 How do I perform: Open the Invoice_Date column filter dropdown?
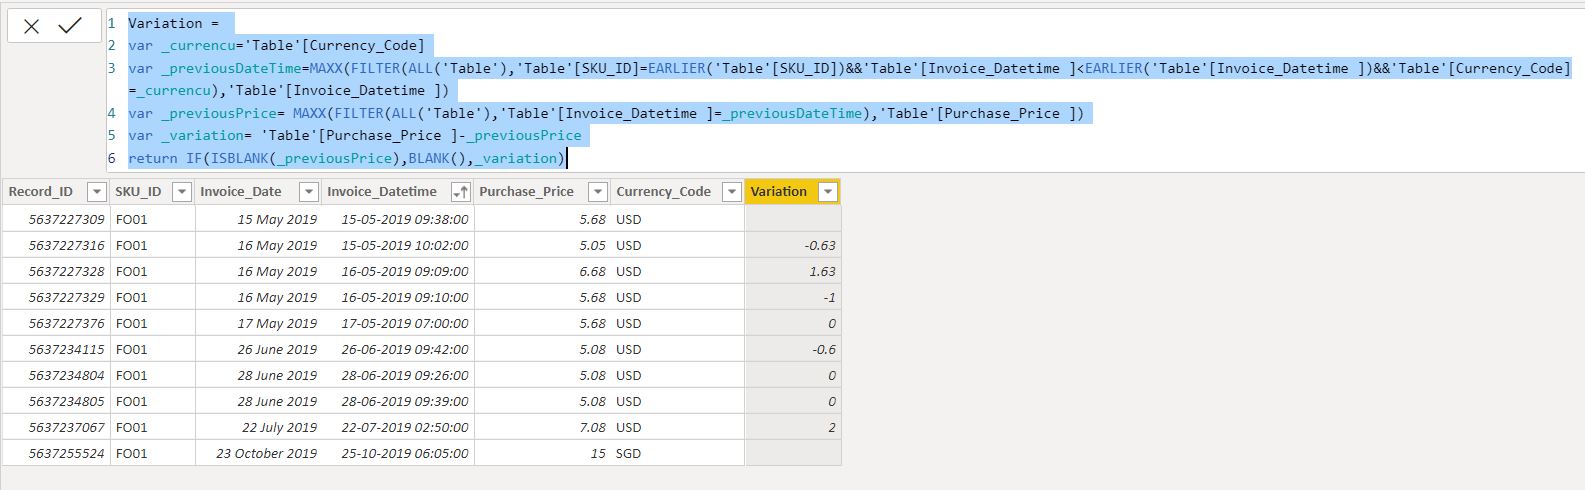pos(309,192)
